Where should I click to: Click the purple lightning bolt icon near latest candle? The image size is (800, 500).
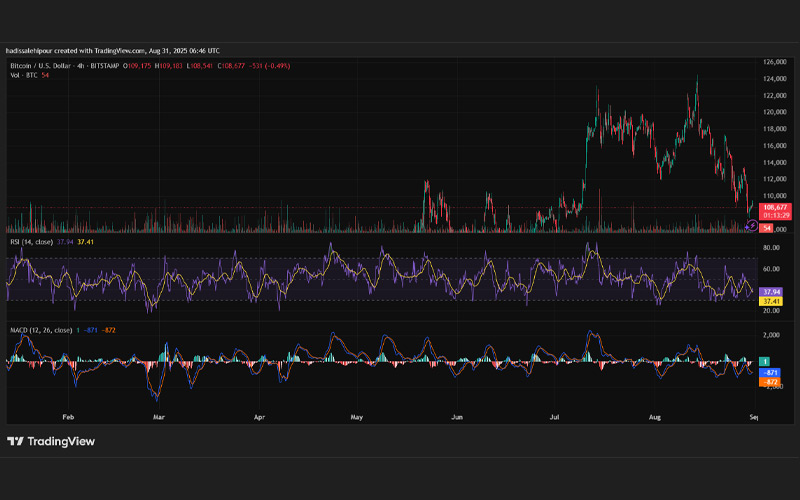click(x=752, y=225)
